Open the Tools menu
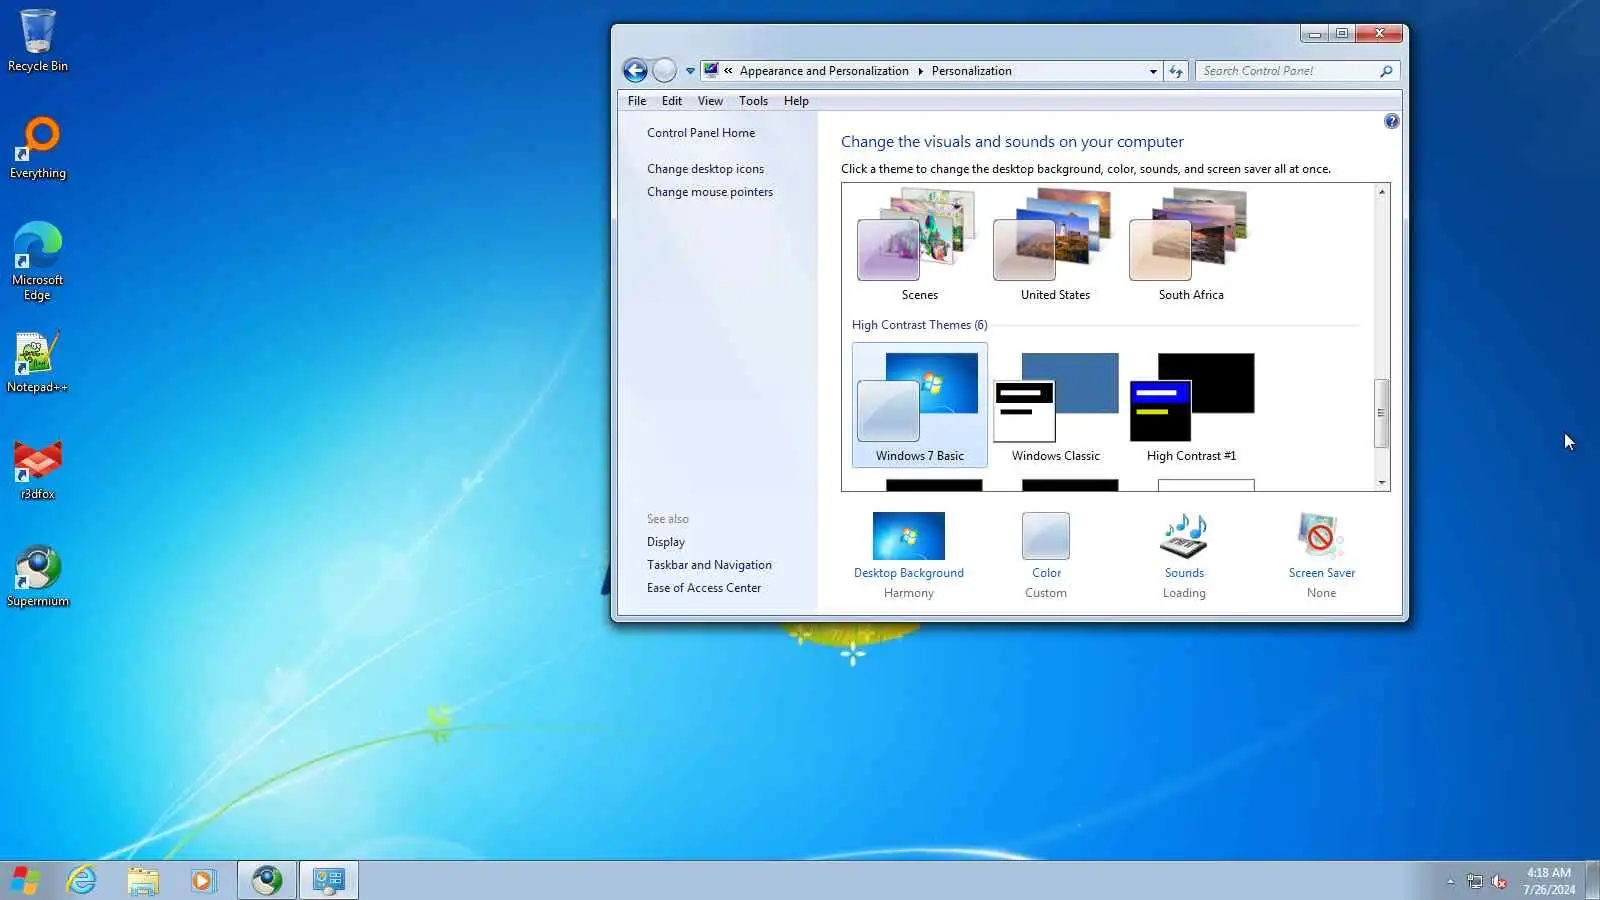 (x=753, y=101)
